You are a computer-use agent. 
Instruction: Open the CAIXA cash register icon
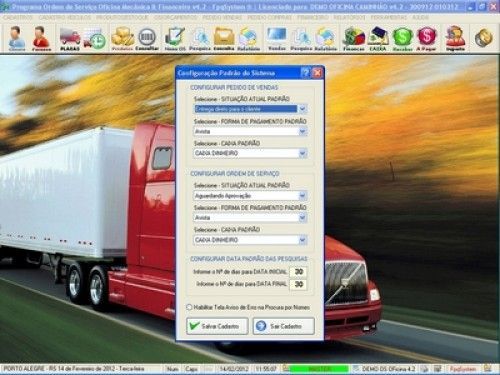click(378, 39)
